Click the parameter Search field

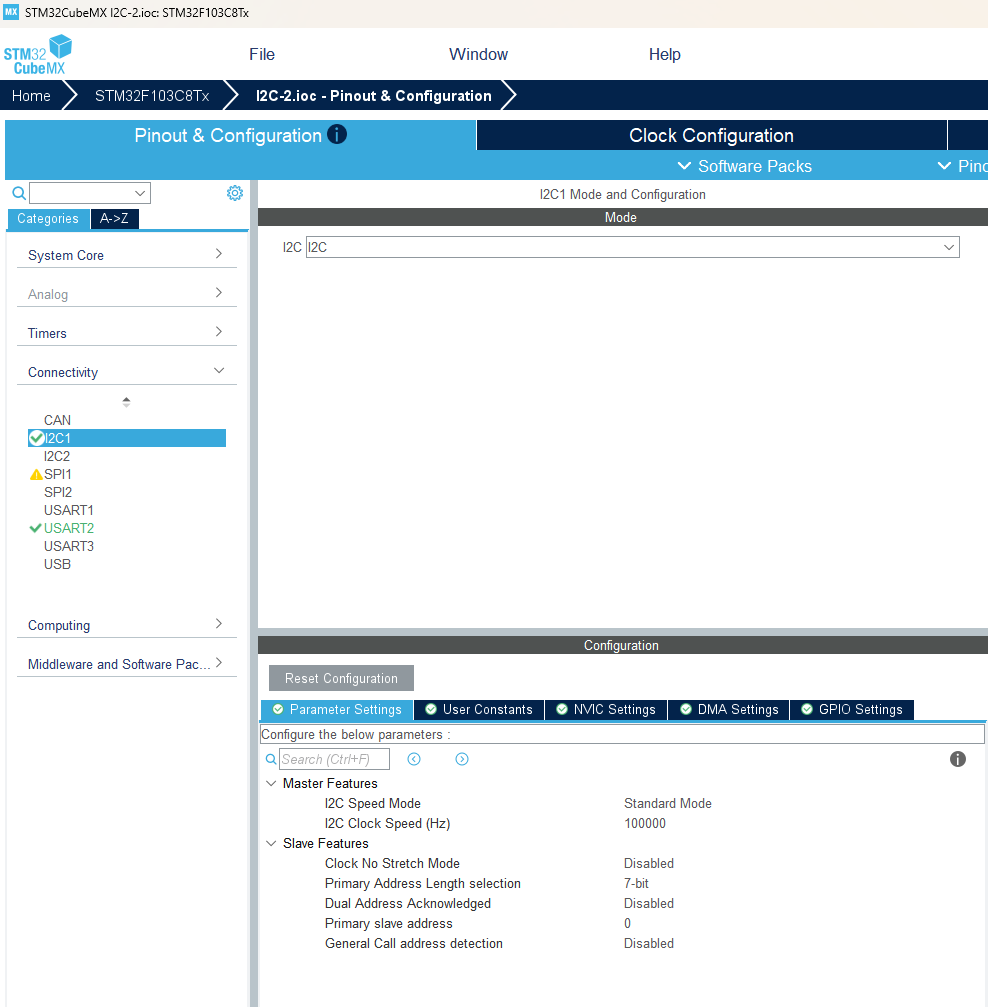coord(334,759)
